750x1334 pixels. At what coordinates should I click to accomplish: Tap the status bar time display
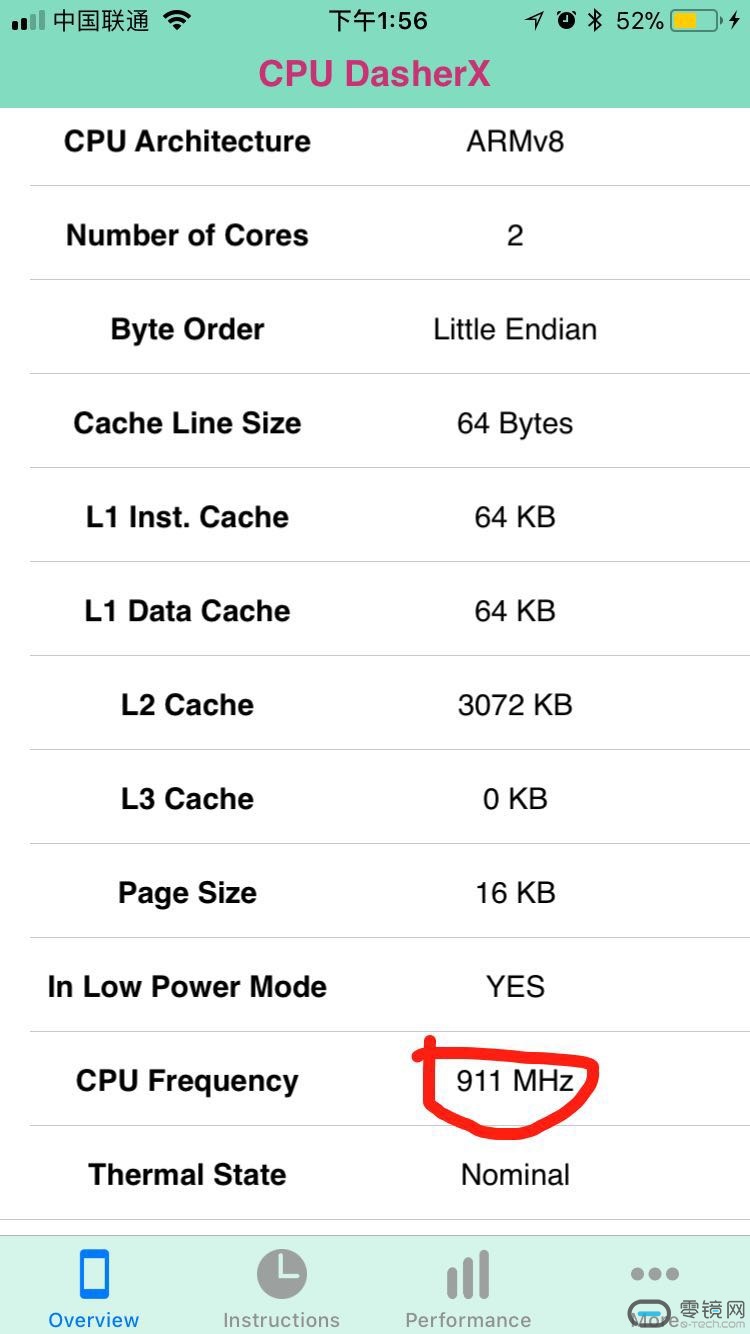[378, 21]
